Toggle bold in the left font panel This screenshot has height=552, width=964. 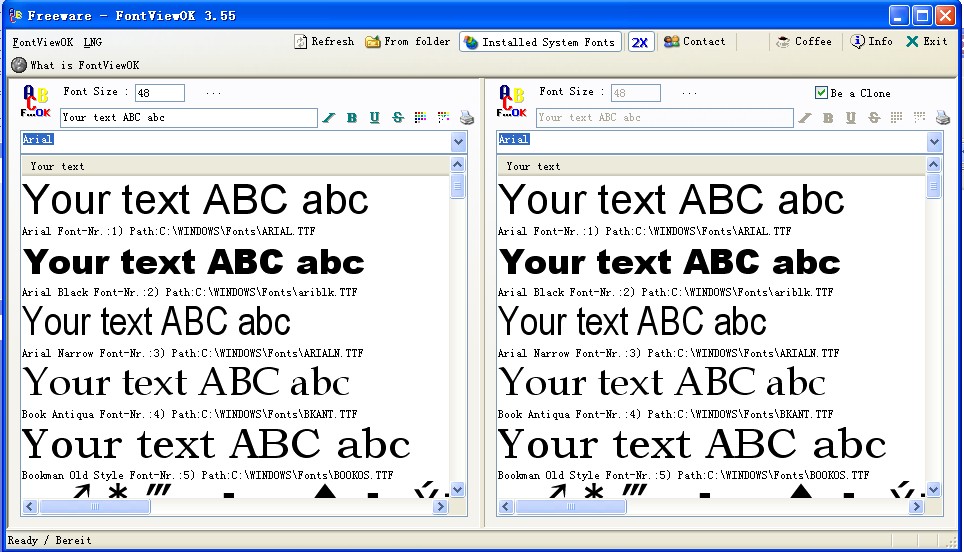tap(352, 118)
